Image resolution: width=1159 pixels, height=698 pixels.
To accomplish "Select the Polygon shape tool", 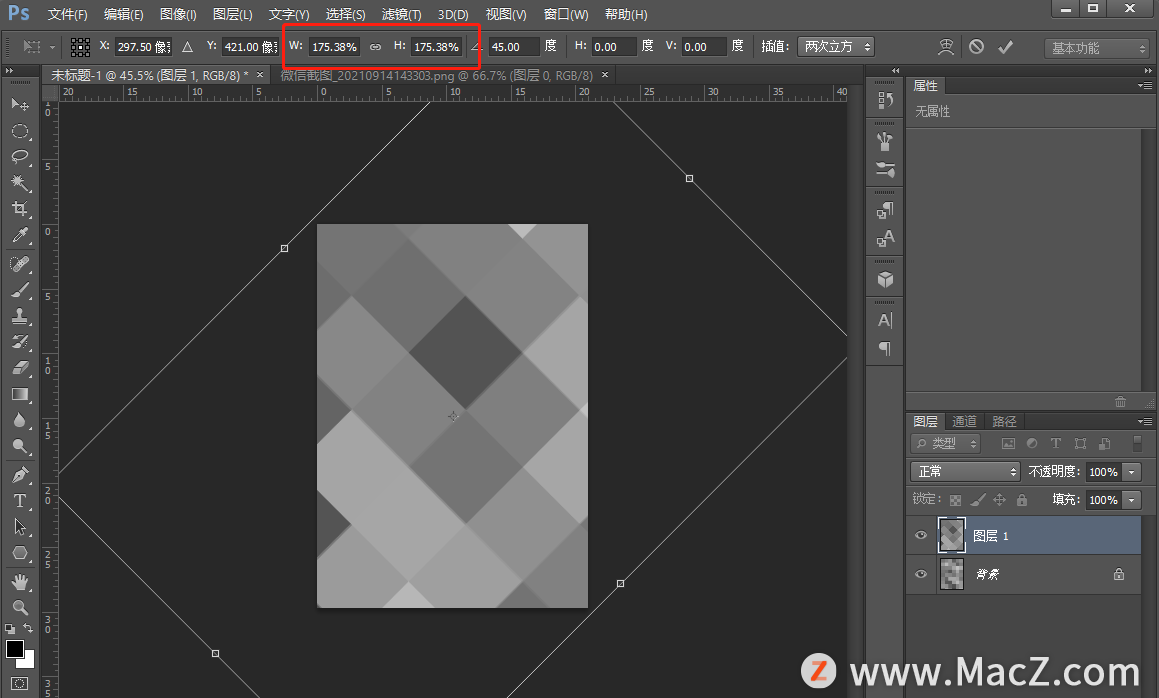I will [20, 553].
